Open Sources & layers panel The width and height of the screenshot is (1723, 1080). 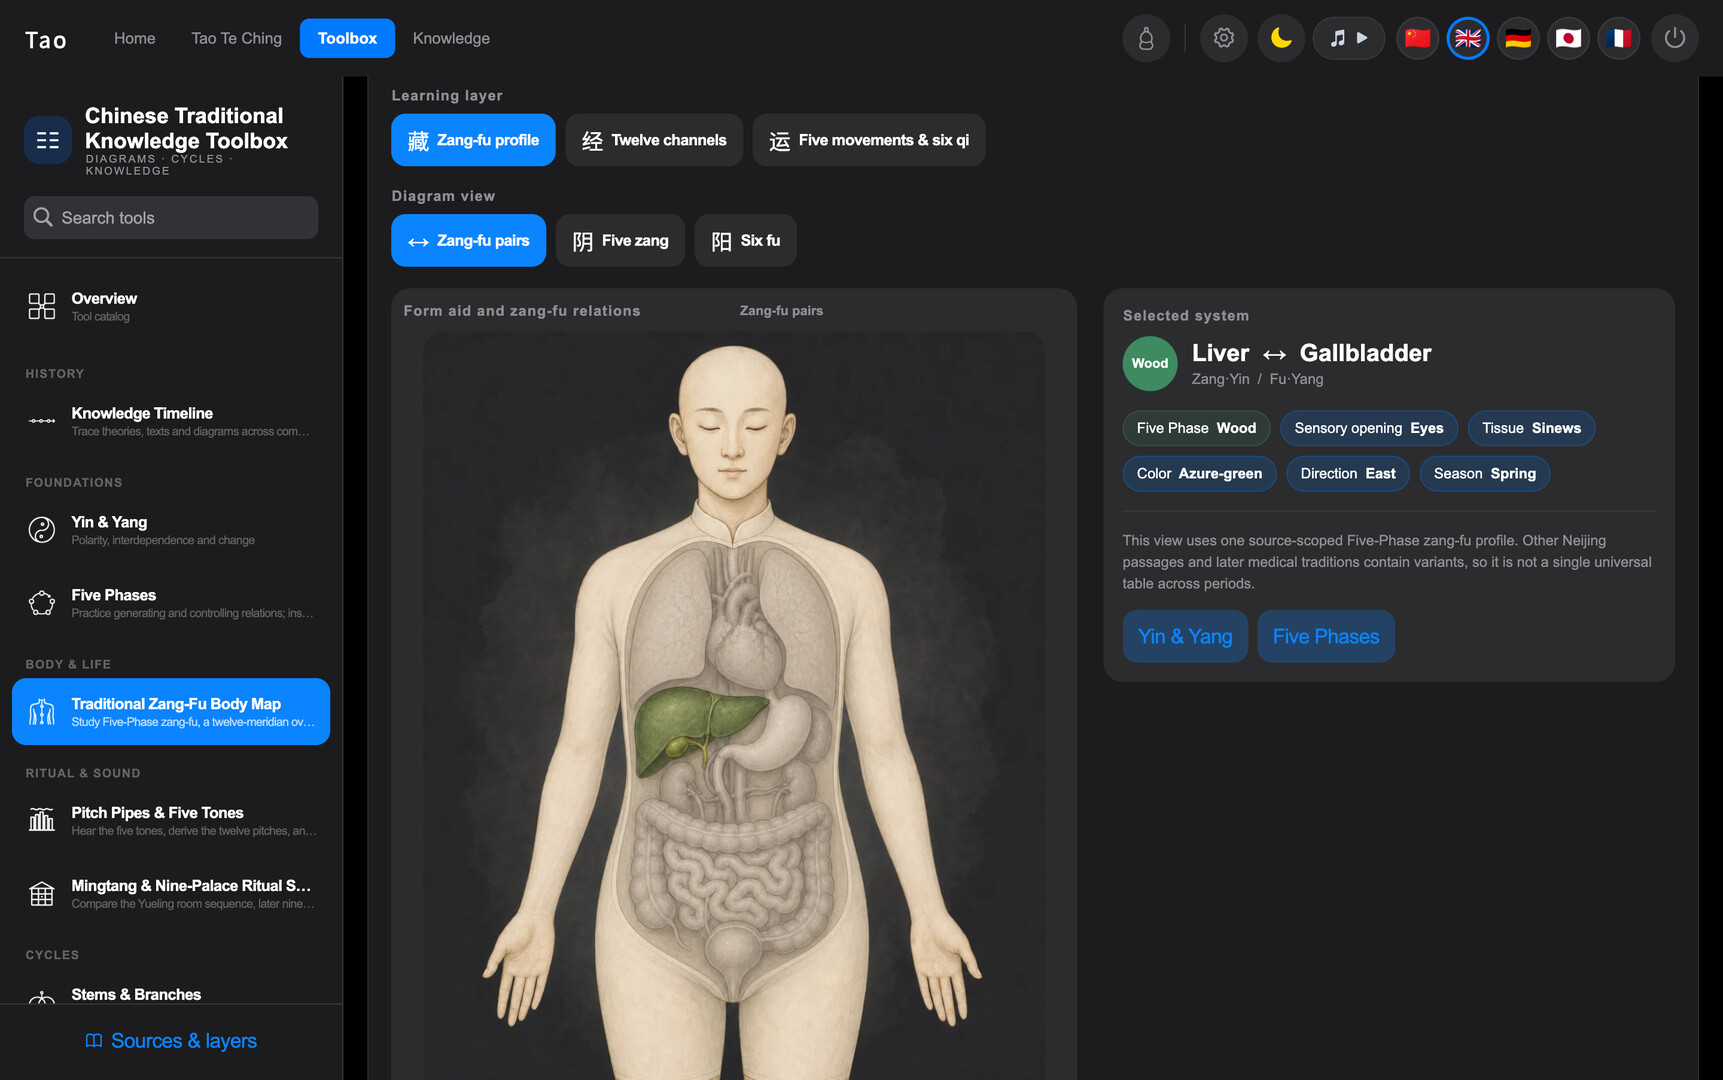171,1041
